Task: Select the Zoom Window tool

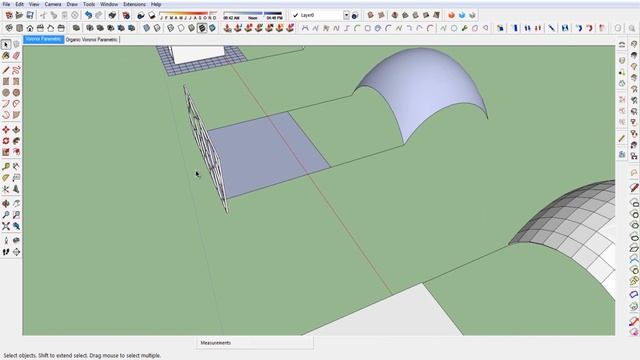Action: 16,215
